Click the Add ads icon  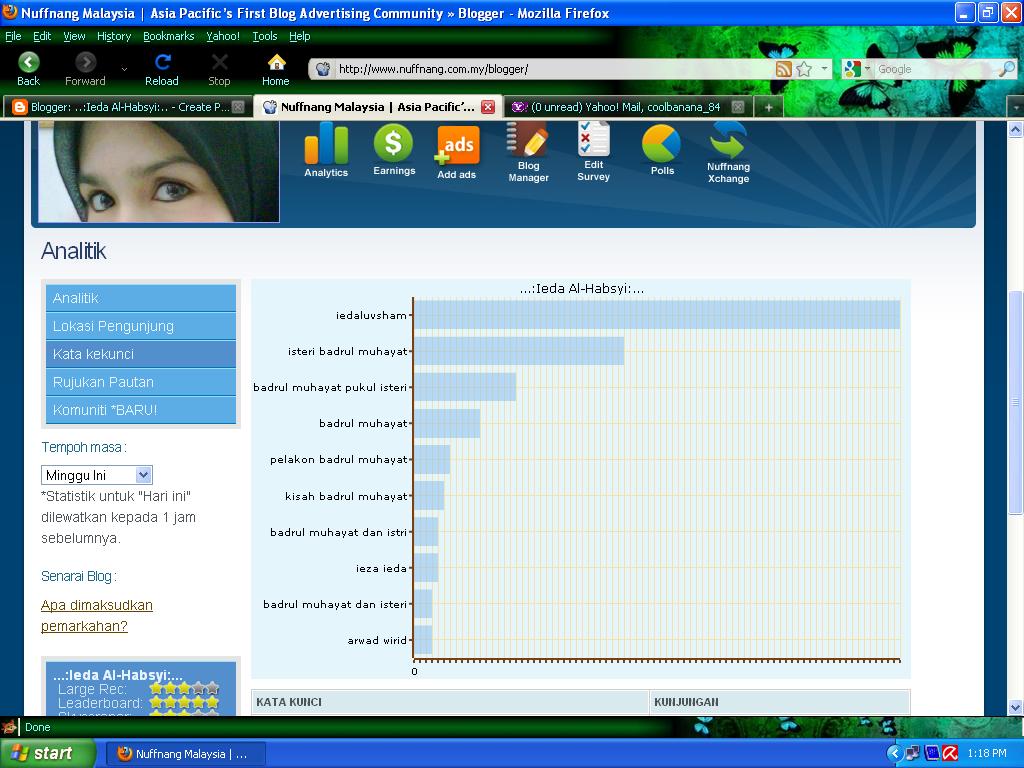tap(457, 152)
